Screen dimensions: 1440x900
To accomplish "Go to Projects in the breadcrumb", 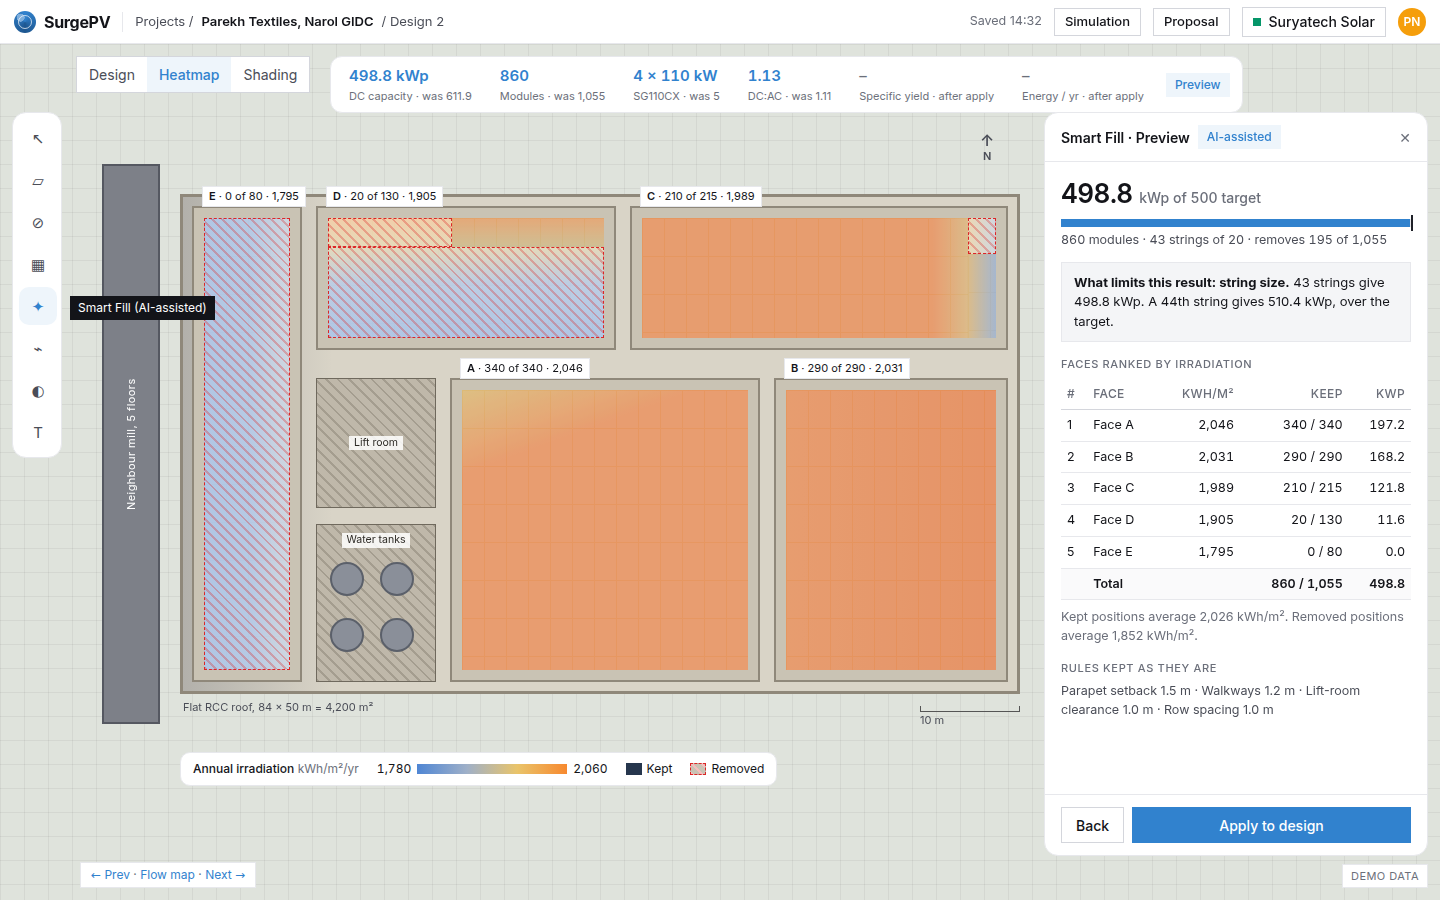I will pos(160,22).
